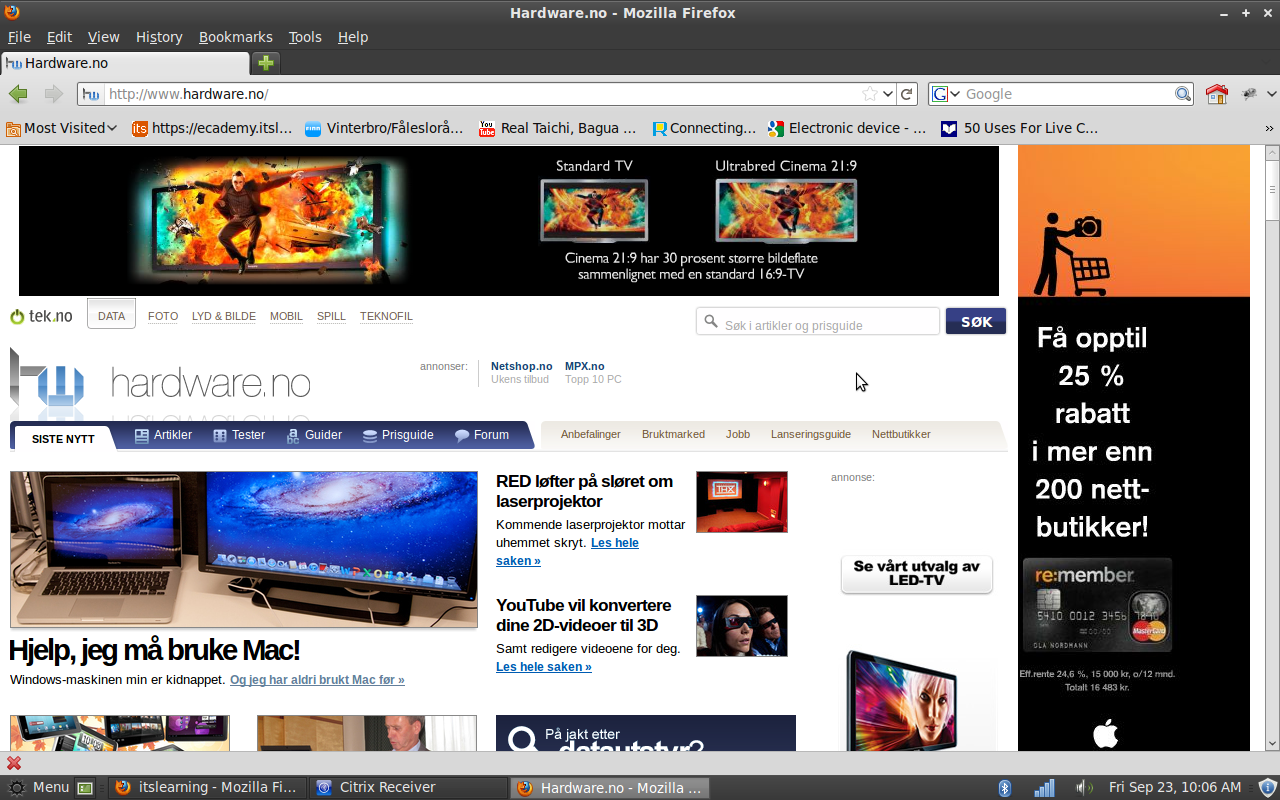This screenshot has height=800, width=1280.
Task: Click 'Se vårt utvalg av LED-TV' button
Action: click(917, 573)
